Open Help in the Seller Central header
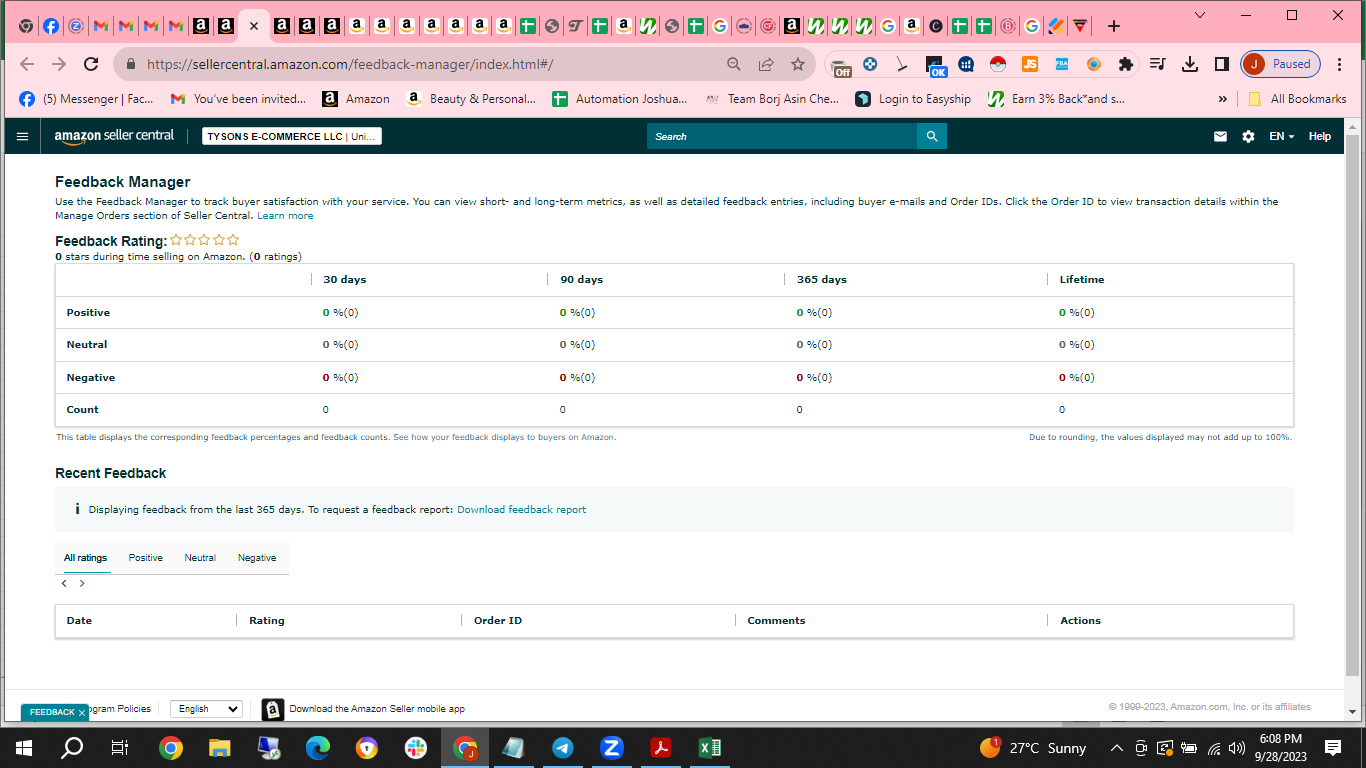Screen dimensions: 1366x768 (x=1320, y=136)
